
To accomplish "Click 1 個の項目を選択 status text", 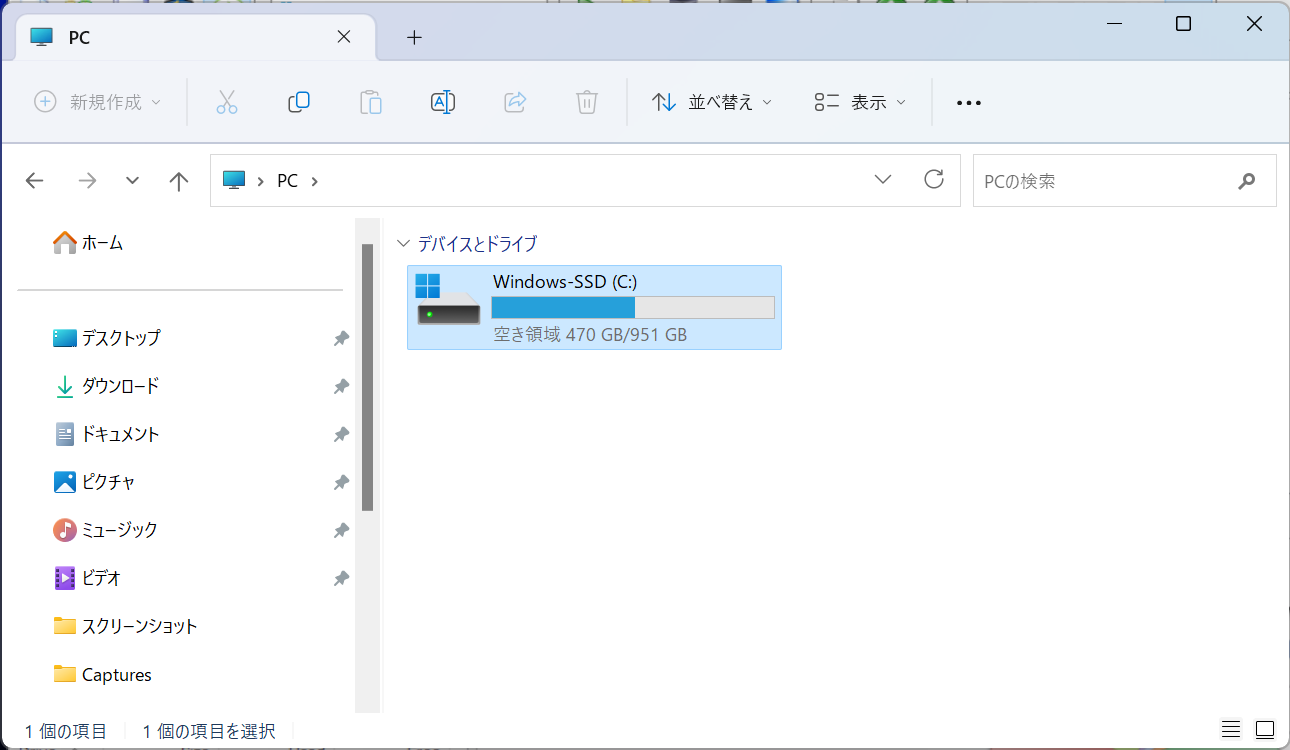I will point(209,732).
